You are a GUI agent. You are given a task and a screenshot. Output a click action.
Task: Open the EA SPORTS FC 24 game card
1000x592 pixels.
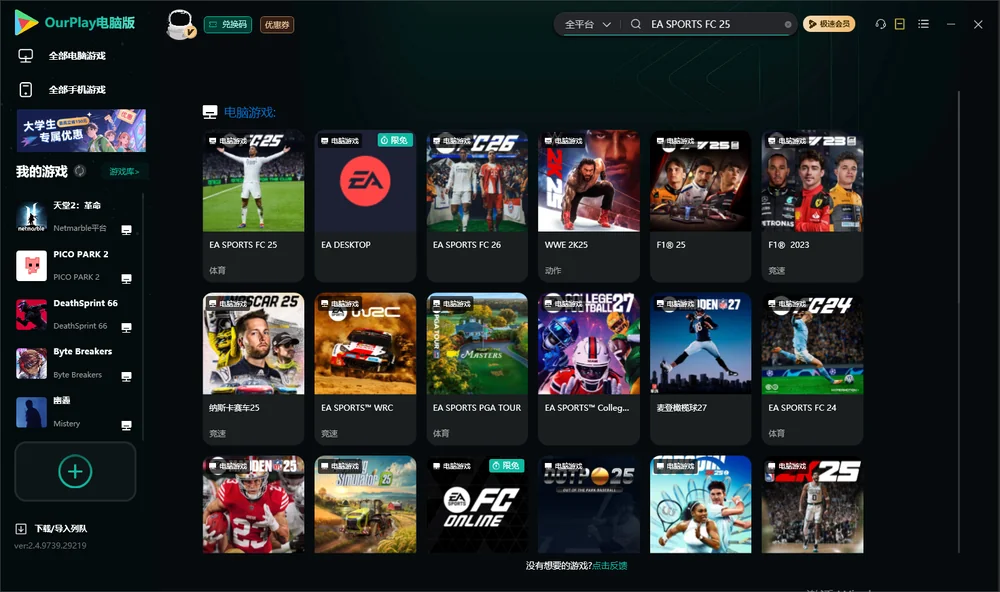pyautogui.click(x=812, y=369)
